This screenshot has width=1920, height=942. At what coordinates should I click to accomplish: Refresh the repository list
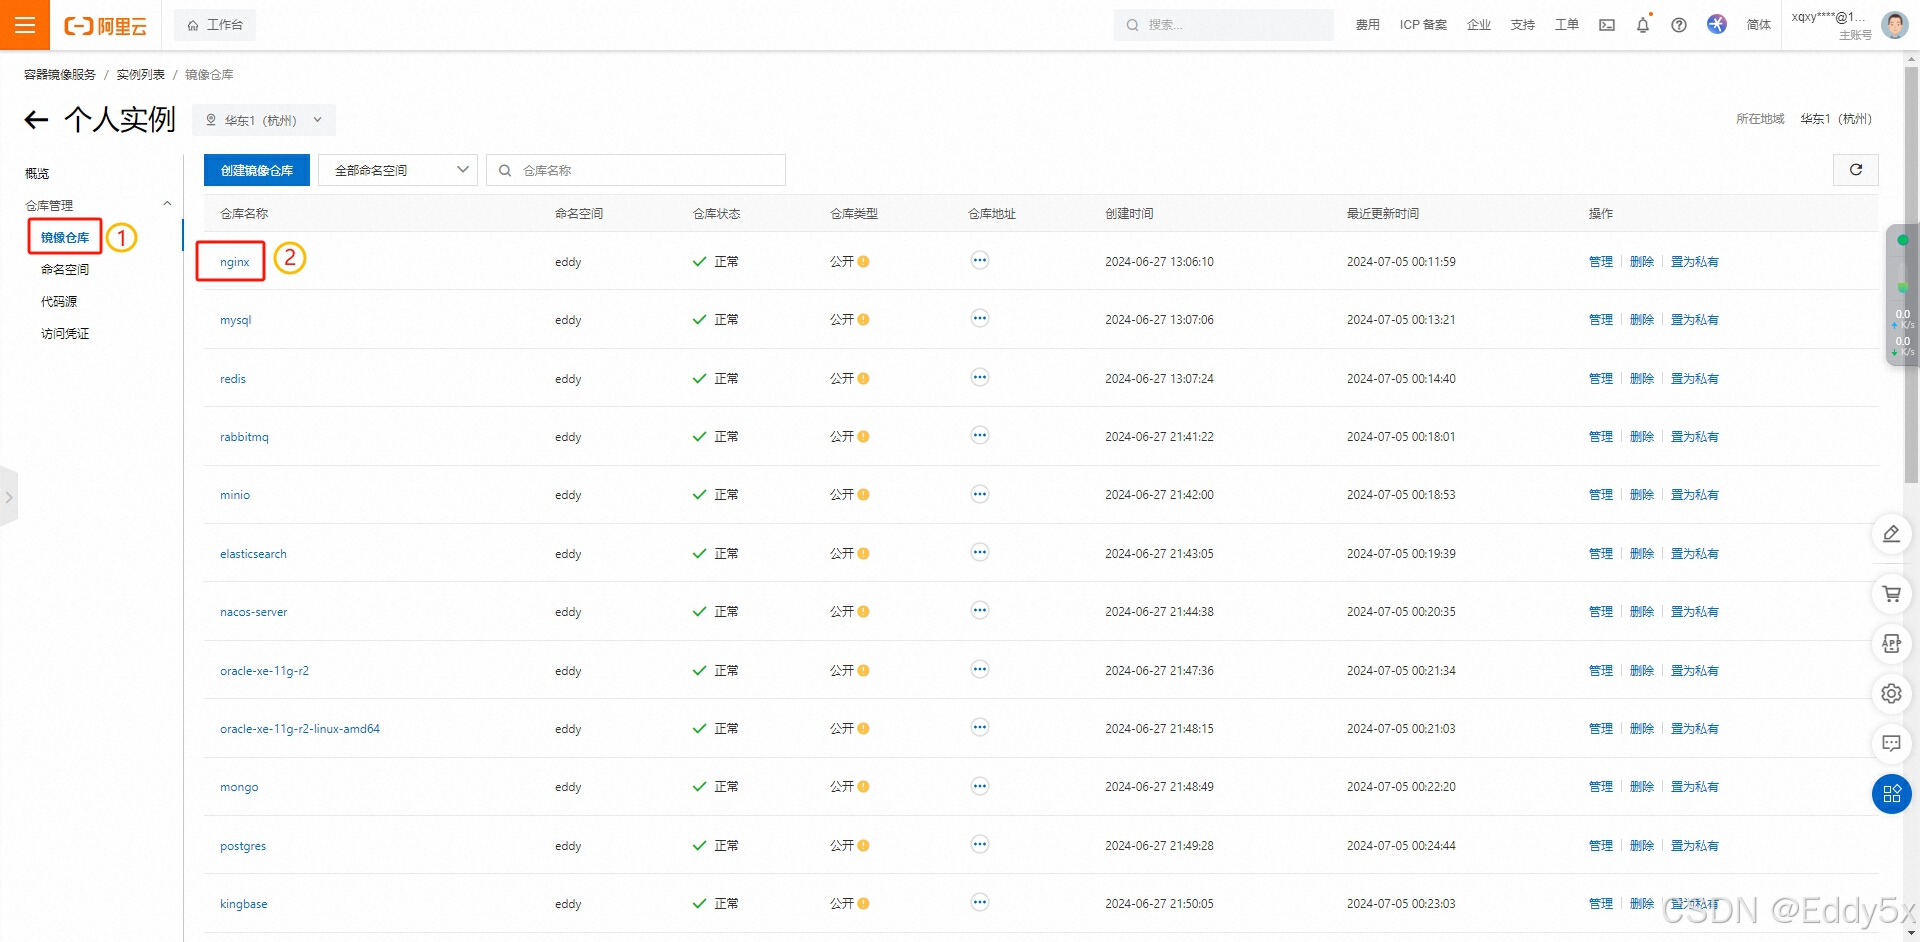coord(1856,170)
